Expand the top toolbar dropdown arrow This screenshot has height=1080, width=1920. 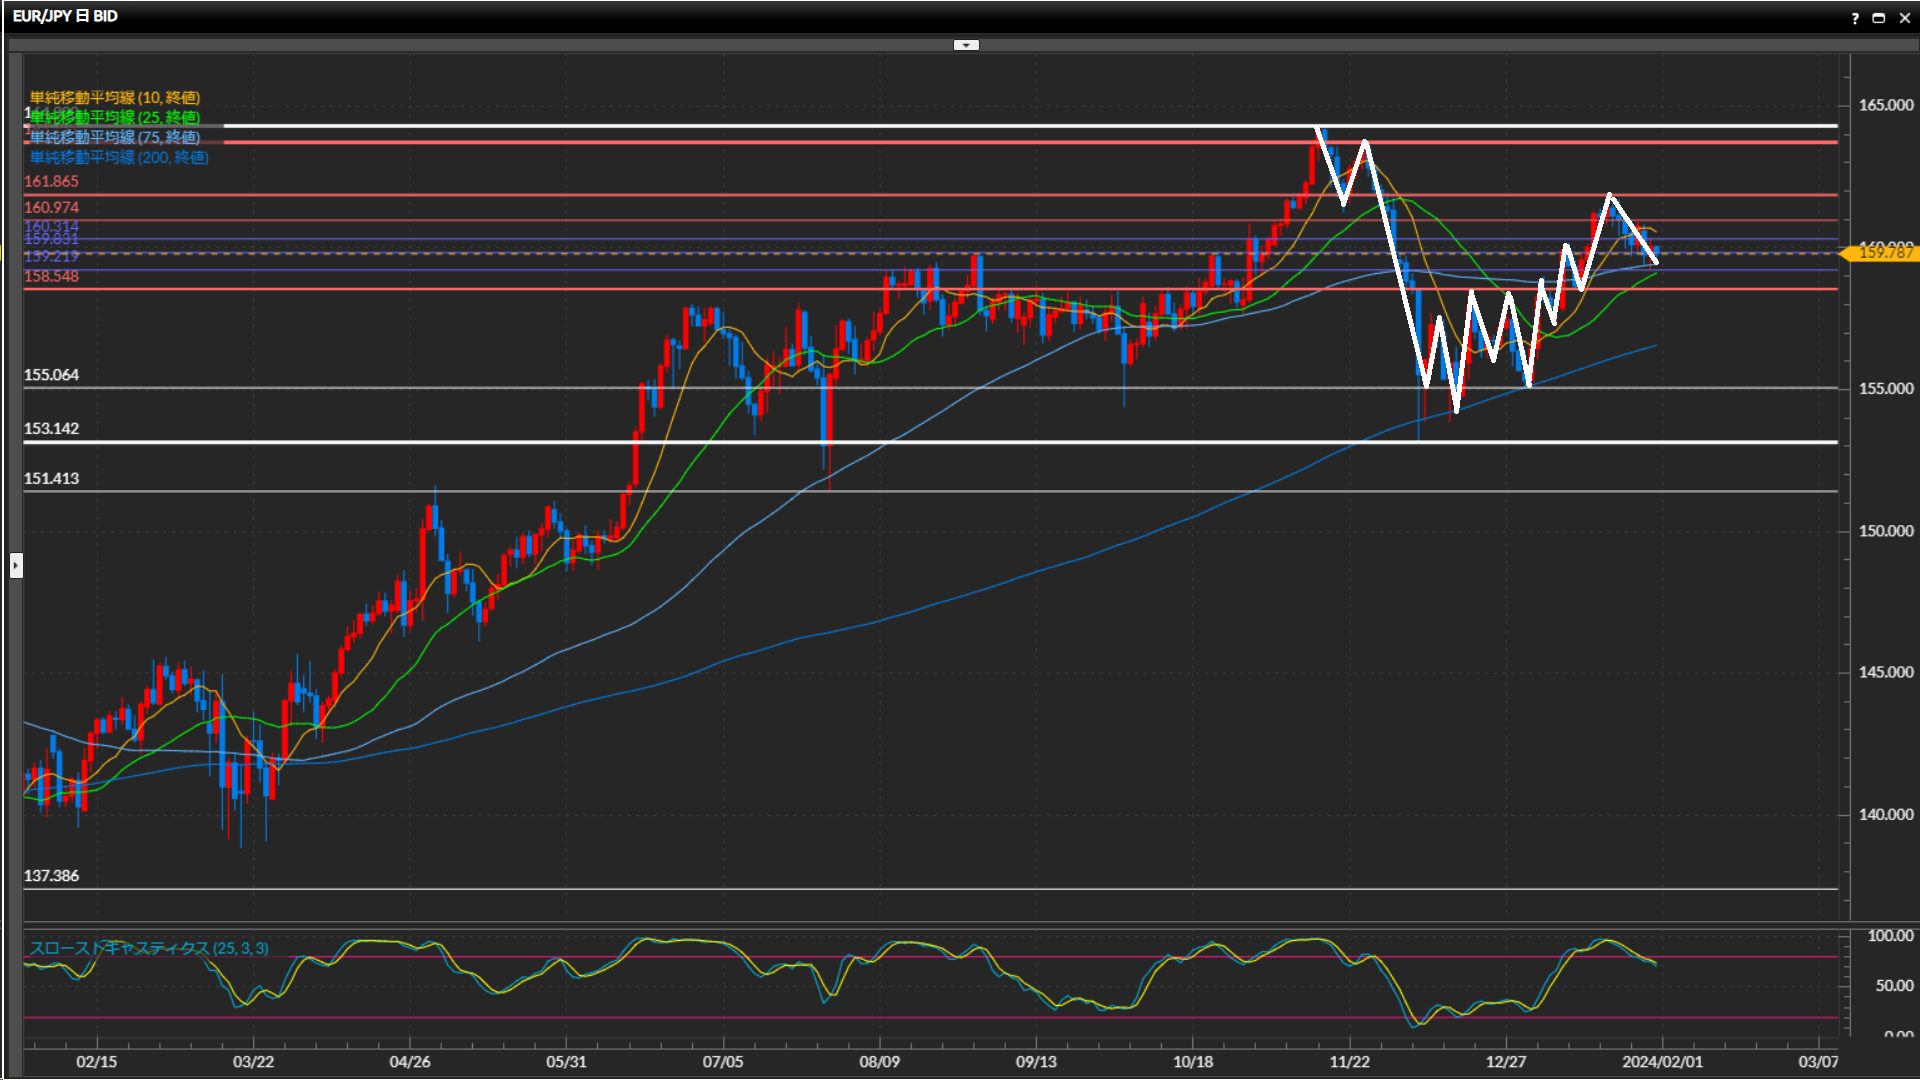pos(966,45)
